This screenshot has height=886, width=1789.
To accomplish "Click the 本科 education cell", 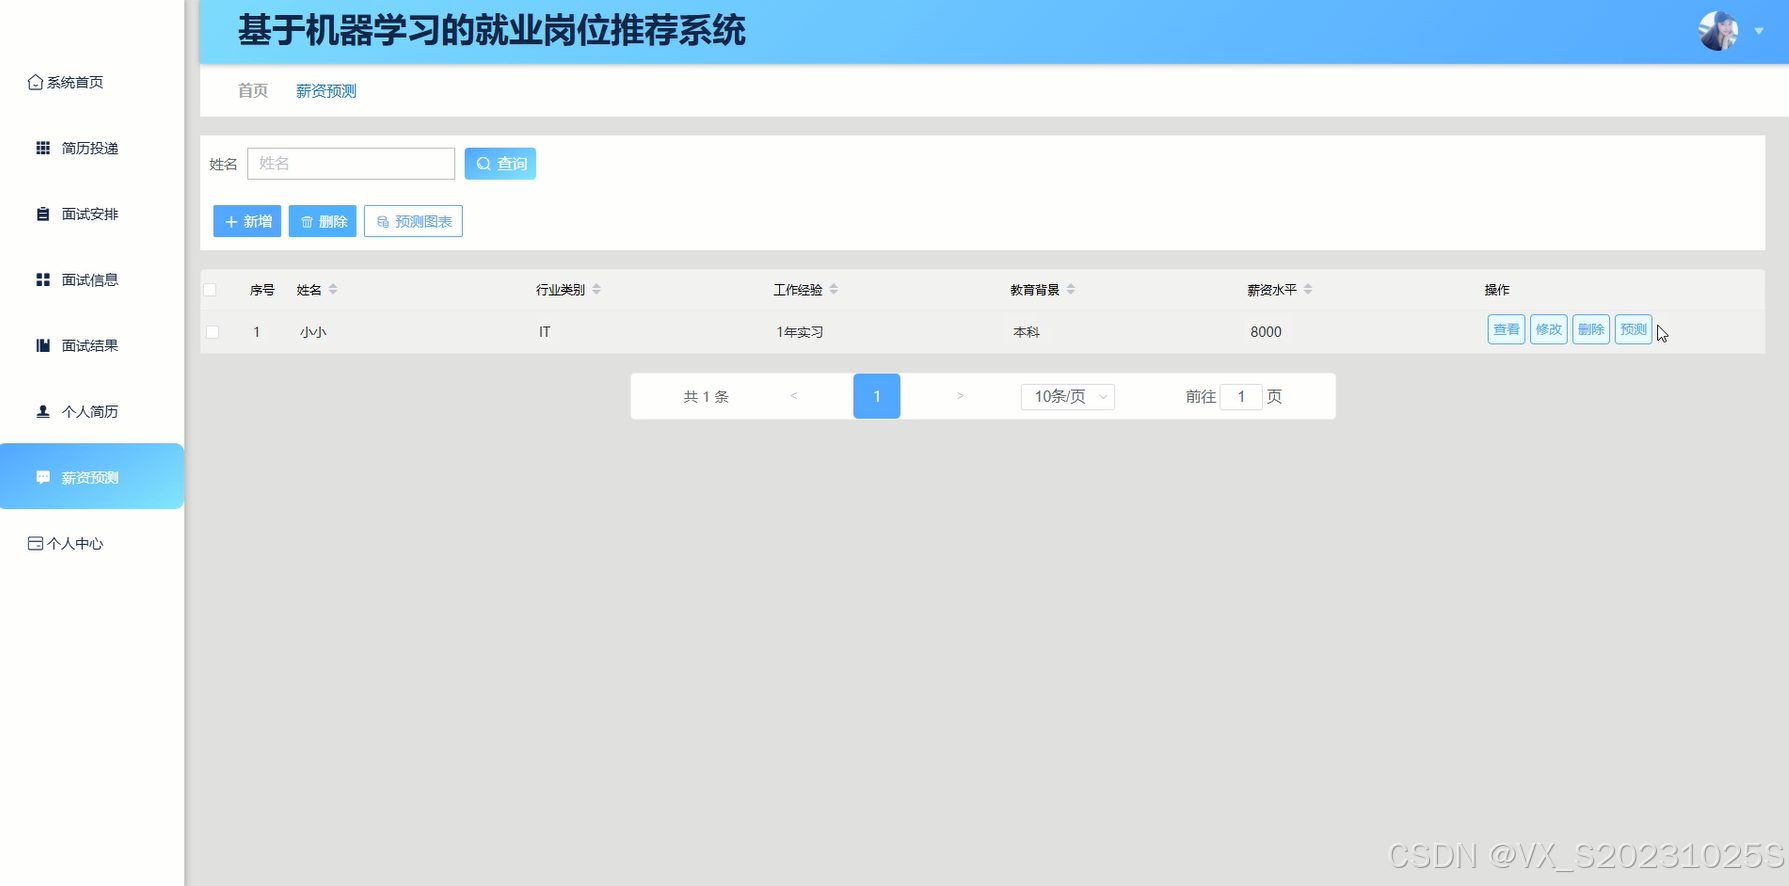I will (x=1027, y=332).
